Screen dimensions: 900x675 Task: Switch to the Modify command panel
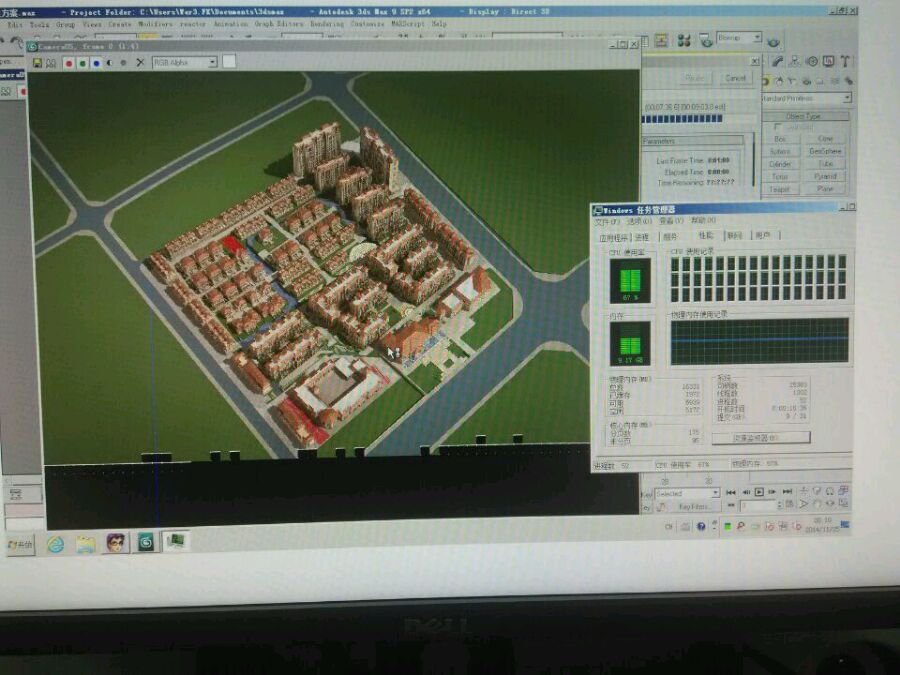778,61
